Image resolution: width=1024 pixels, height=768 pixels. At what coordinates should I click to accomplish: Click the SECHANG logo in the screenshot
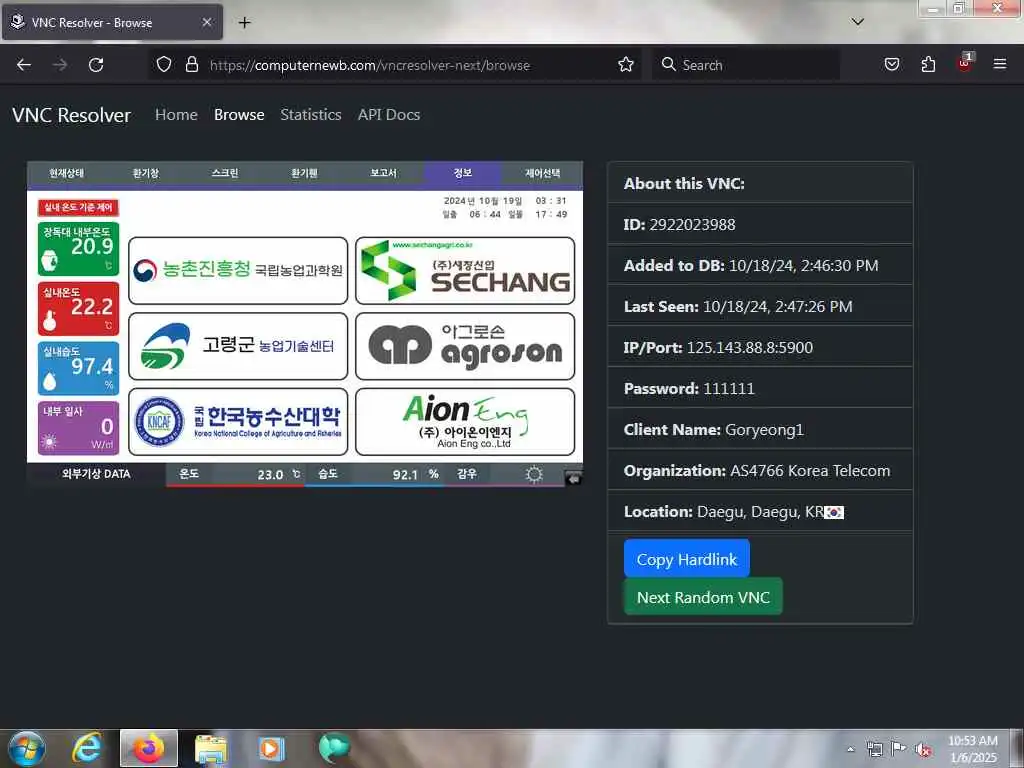click(x=465, y=270)
